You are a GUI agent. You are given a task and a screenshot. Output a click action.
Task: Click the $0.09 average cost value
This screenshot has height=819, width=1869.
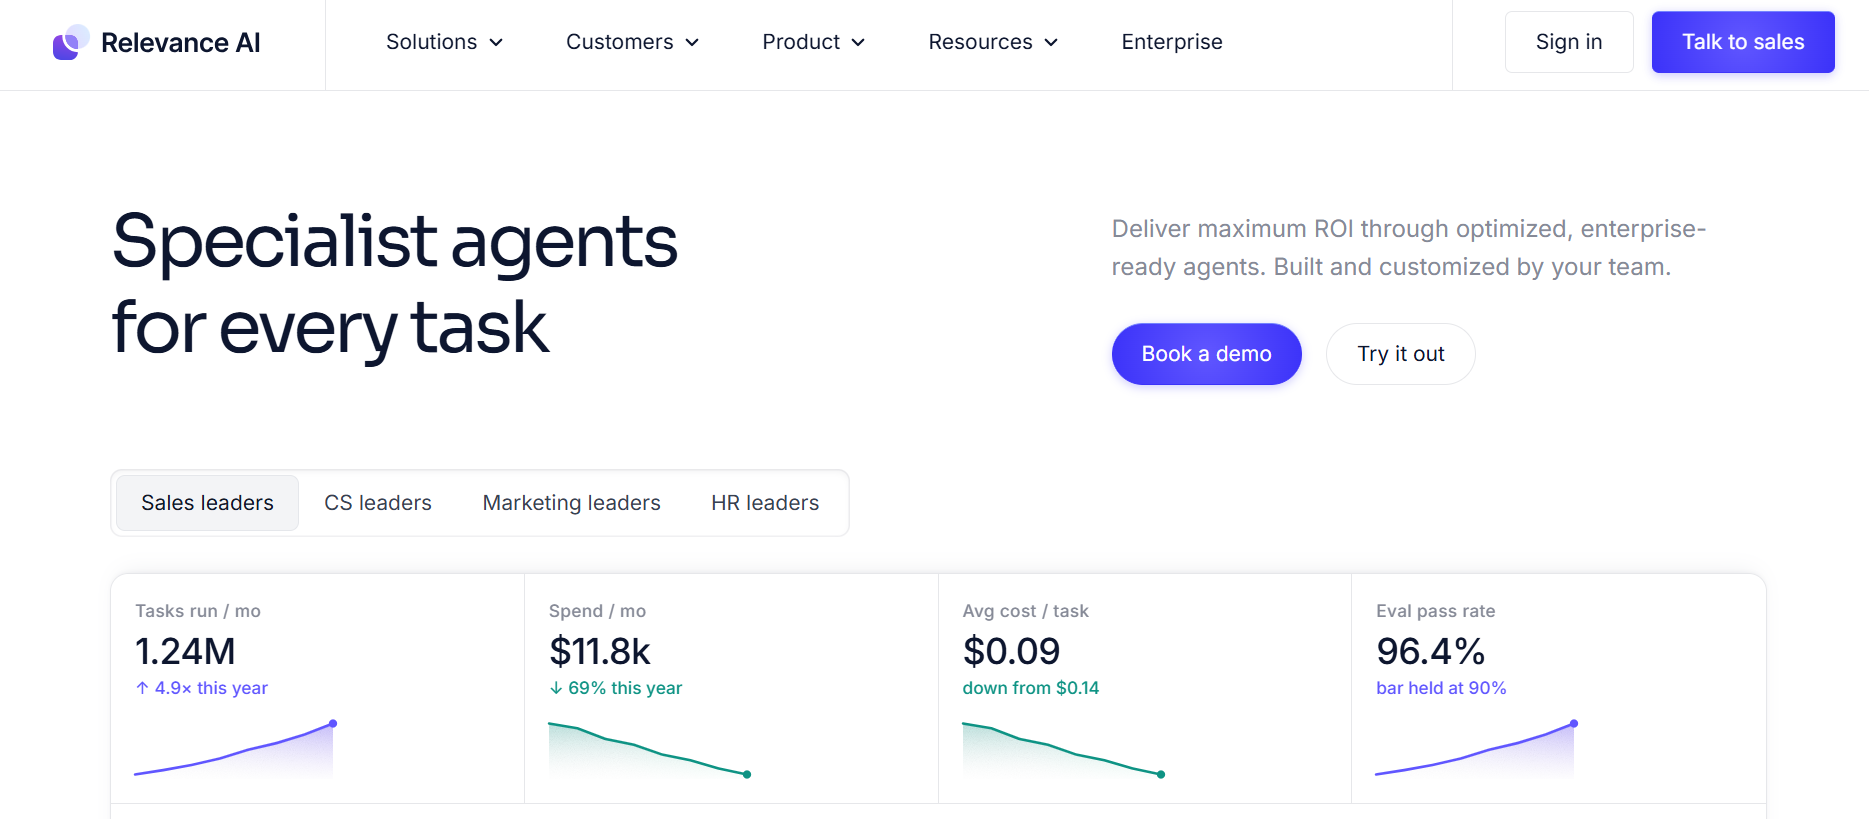tap(1011, 651)
